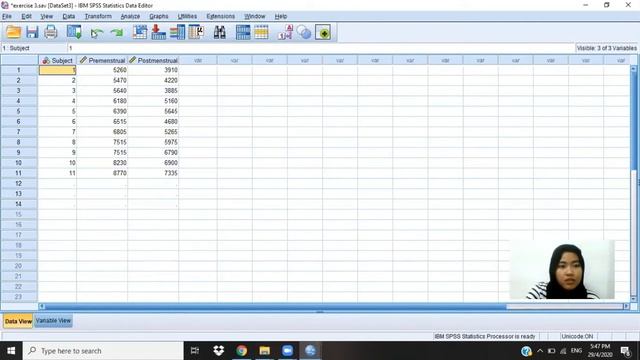Click the cell value editor field
640x360 pixels.
[x=321, y=48]
